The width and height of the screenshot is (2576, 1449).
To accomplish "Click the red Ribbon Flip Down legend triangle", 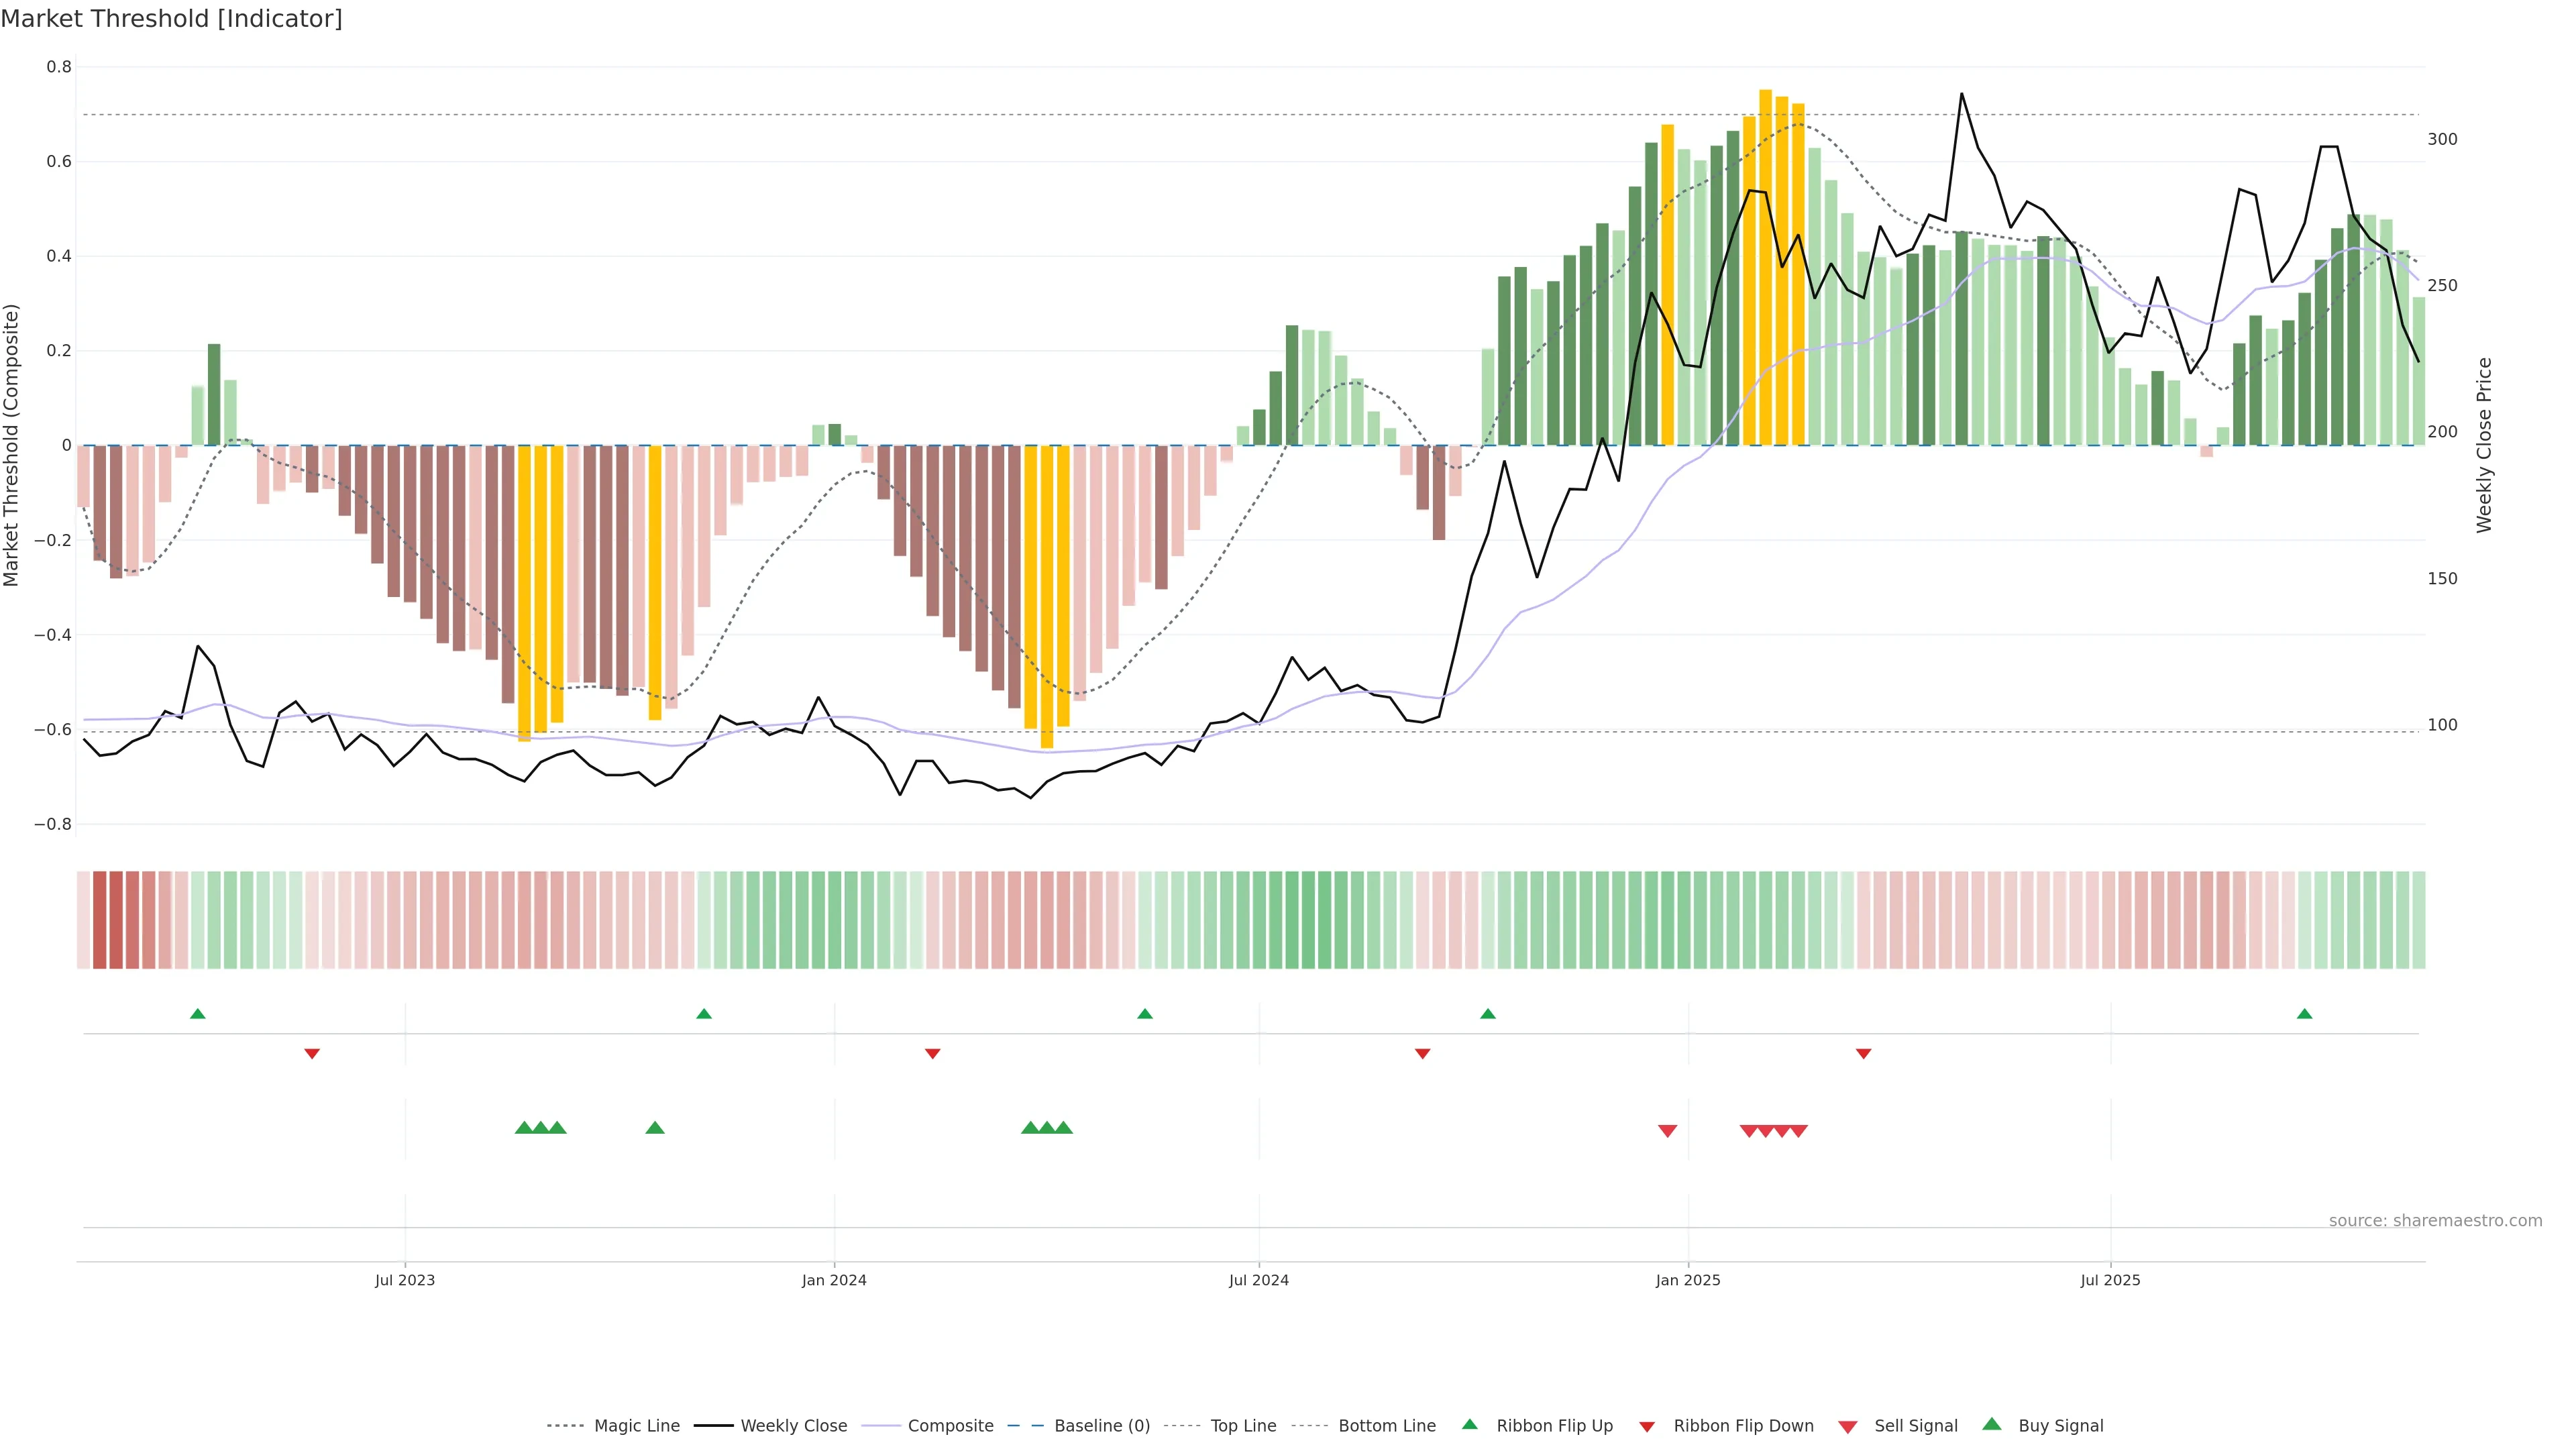I will click(x=1647, y=1426).
